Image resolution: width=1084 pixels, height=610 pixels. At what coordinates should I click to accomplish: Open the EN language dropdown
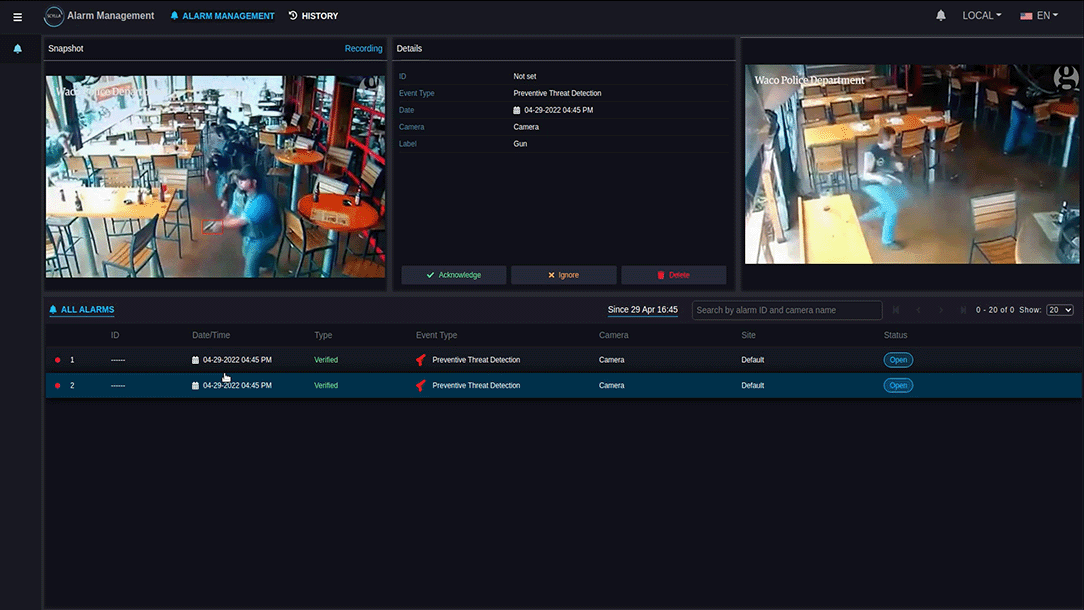pyautogui.click(x=1038, y=16)
